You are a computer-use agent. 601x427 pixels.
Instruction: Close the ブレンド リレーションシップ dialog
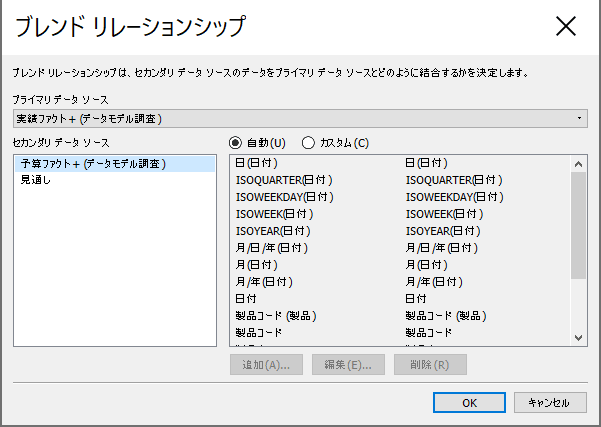pyautogui.click(x=566, y=26)
